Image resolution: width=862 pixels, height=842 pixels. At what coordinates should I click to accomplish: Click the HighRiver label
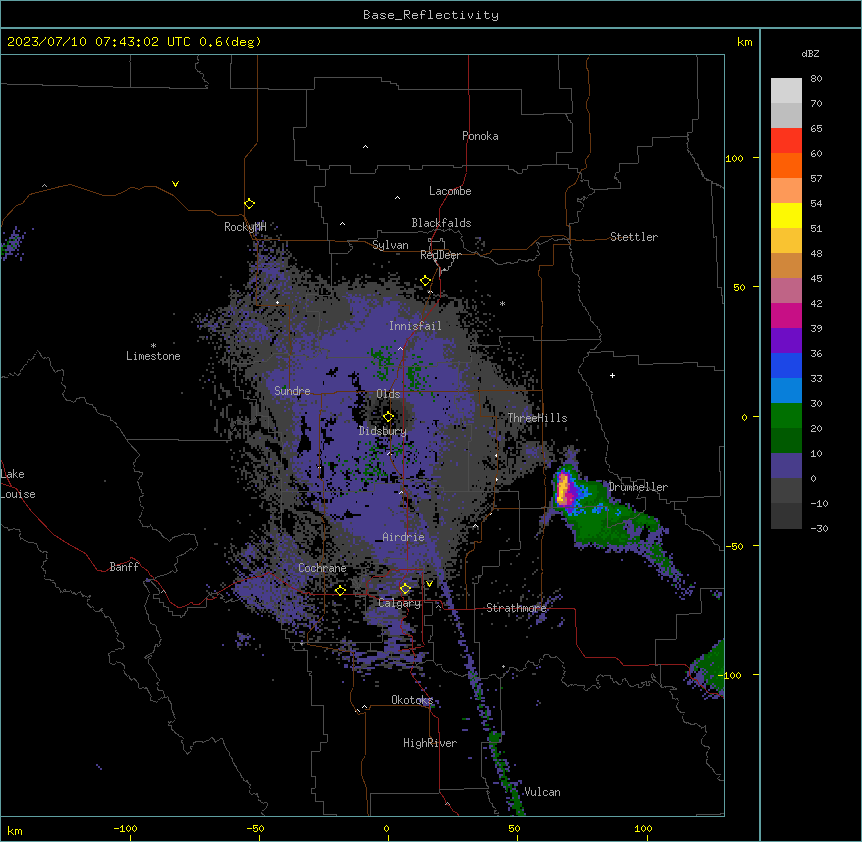pos(430,743)
